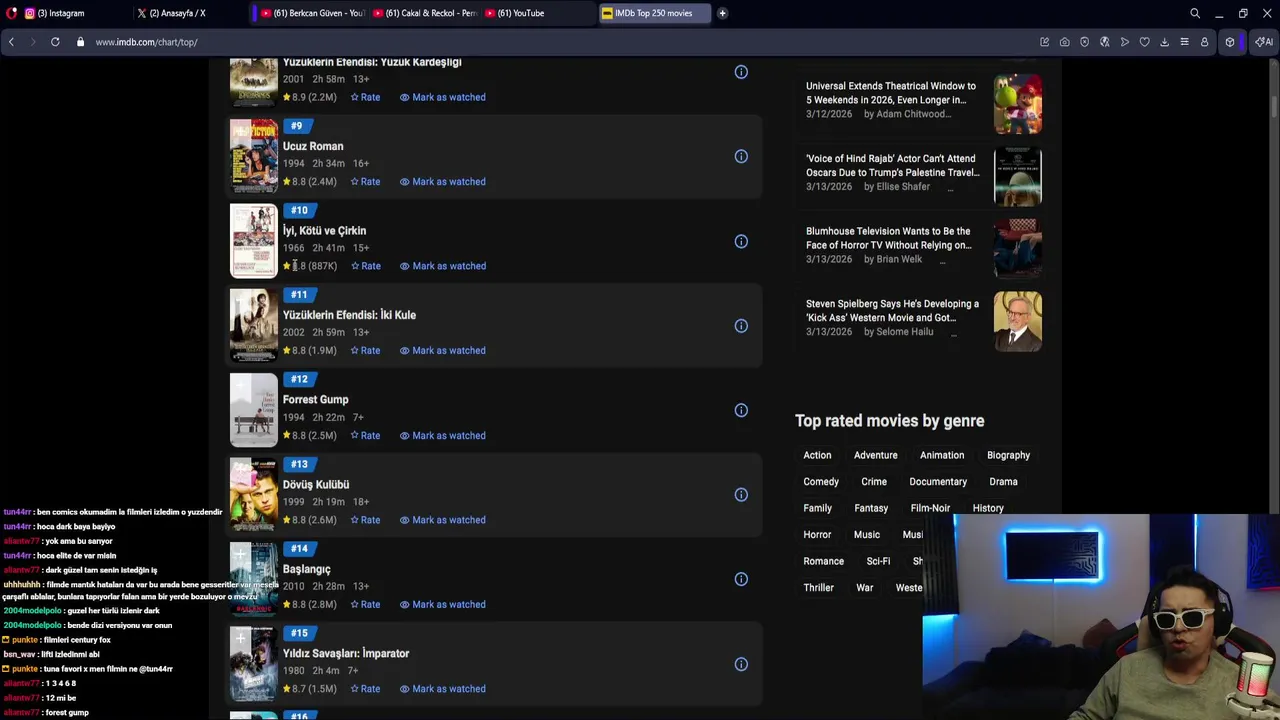This screenshot has width=1280, height=720.
Task: Open the Spielberg news thumbnail image
Action: pyautogui.click(x=1018, y=321)
